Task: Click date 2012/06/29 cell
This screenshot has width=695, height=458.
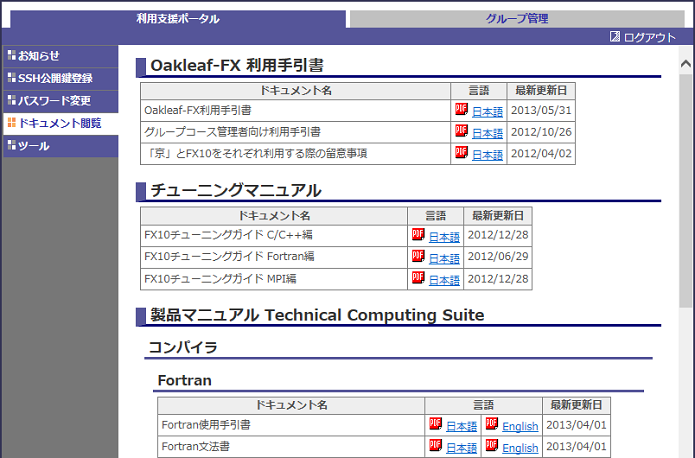Action: click(x=498, y=256)
